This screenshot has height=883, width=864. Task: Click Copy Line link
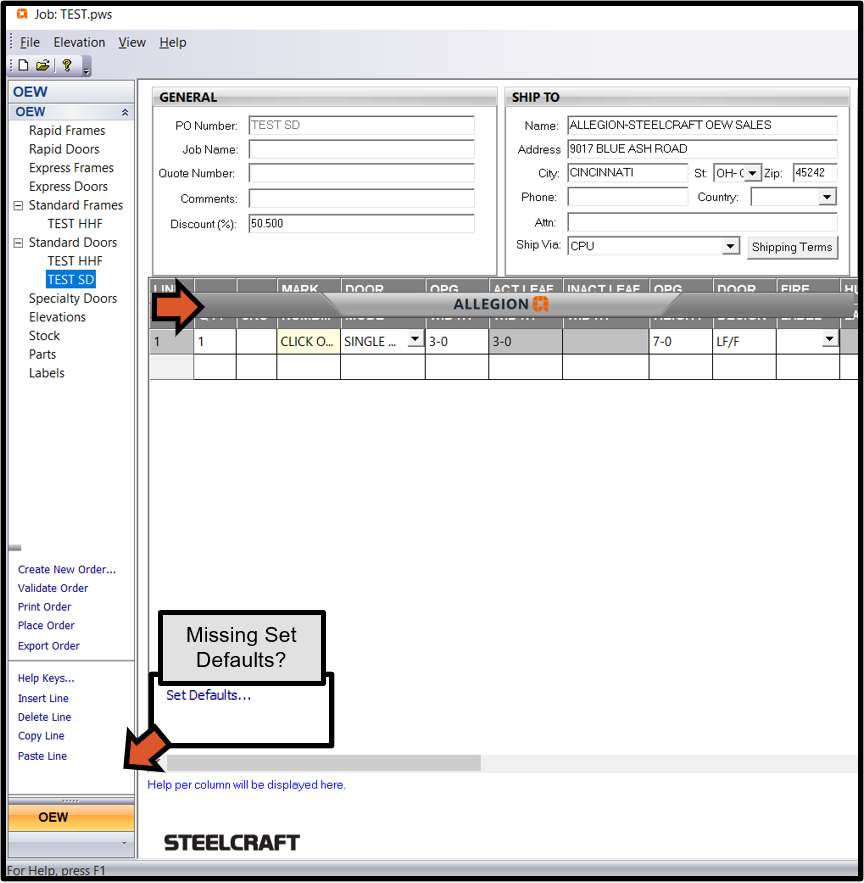tap(41, 735)
